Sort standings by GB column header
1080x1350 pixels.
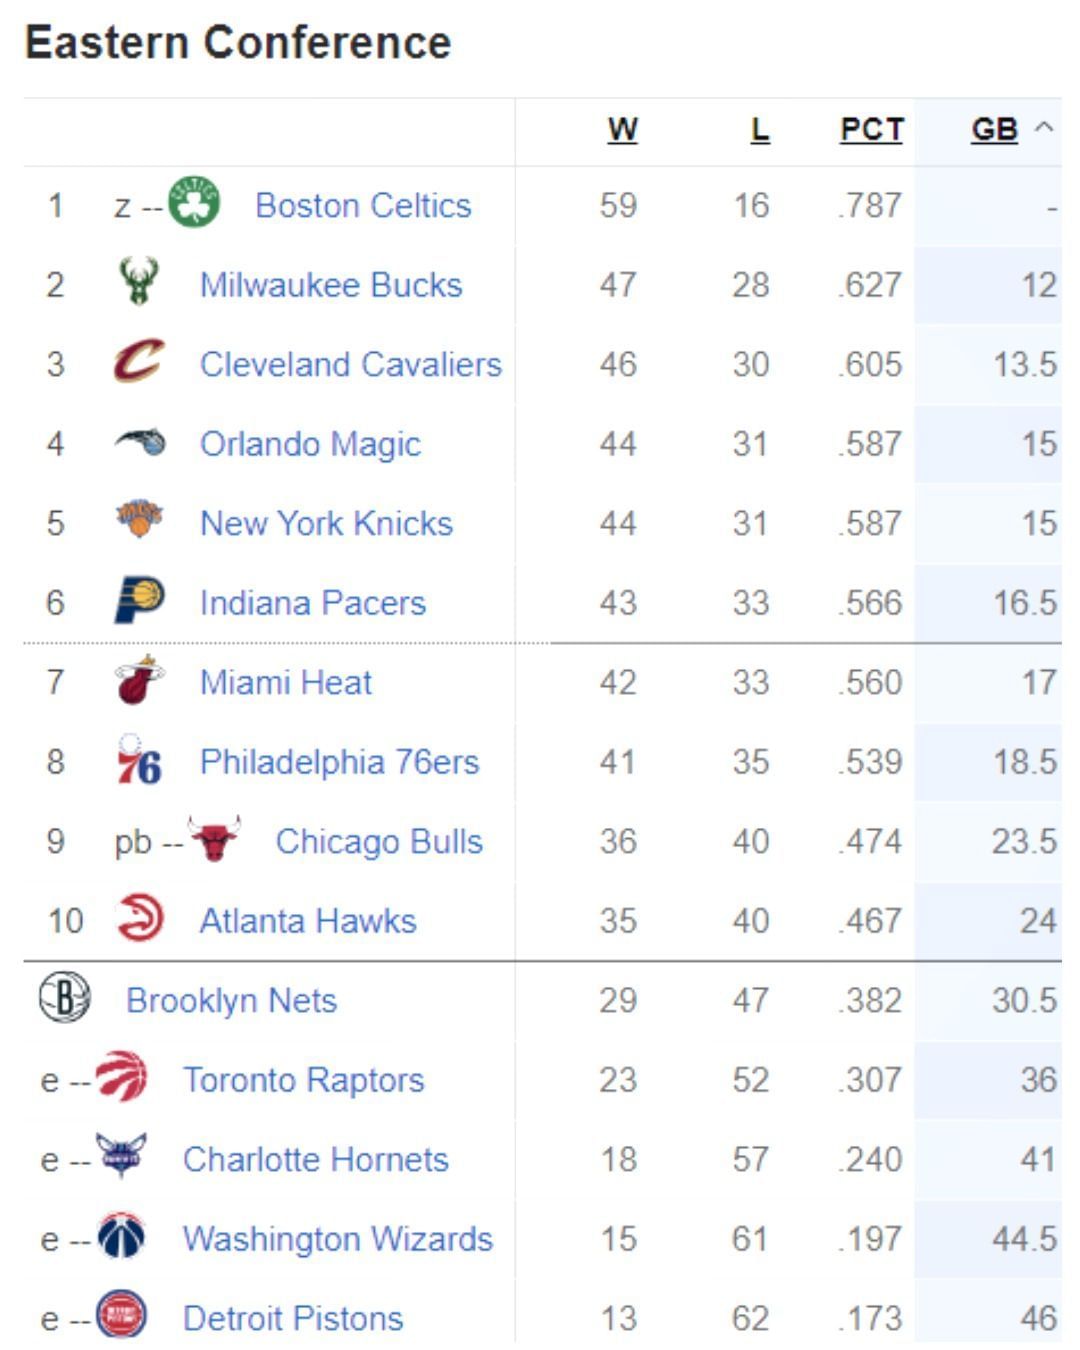point(994,129)
